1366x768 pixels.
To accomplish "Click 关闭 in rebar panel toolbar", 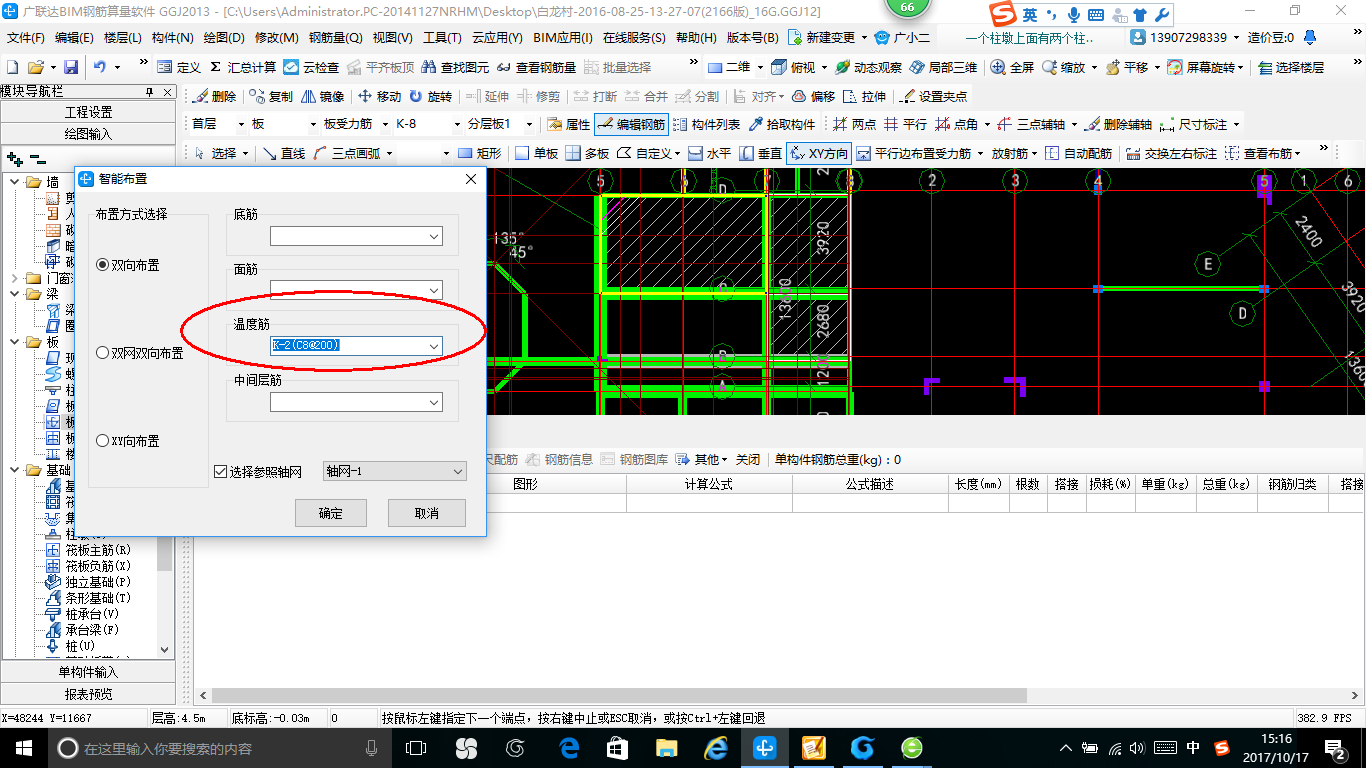I will coord(748,460).
